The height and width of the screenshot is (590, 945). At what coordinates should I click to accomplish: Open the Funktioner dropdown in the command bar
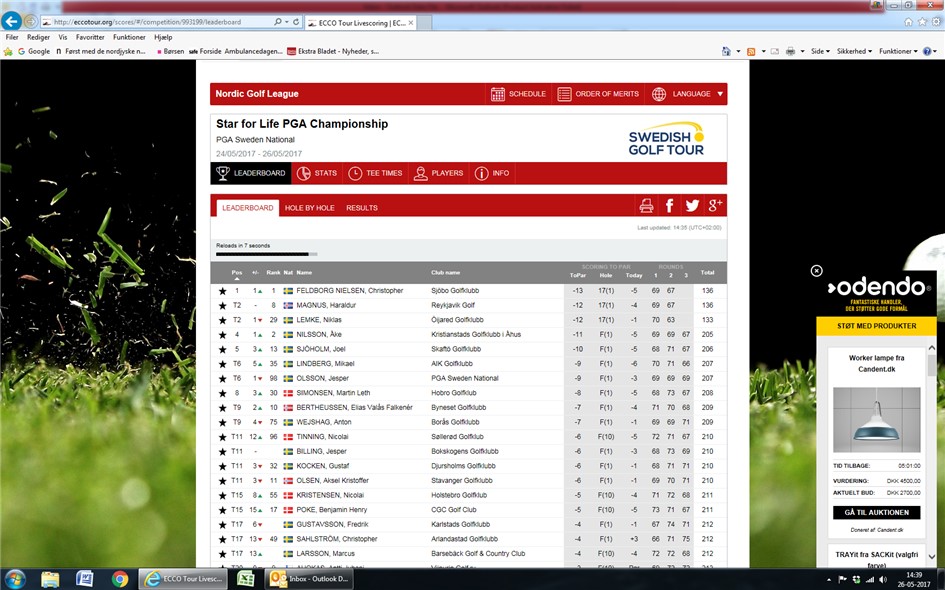(898, 52)
